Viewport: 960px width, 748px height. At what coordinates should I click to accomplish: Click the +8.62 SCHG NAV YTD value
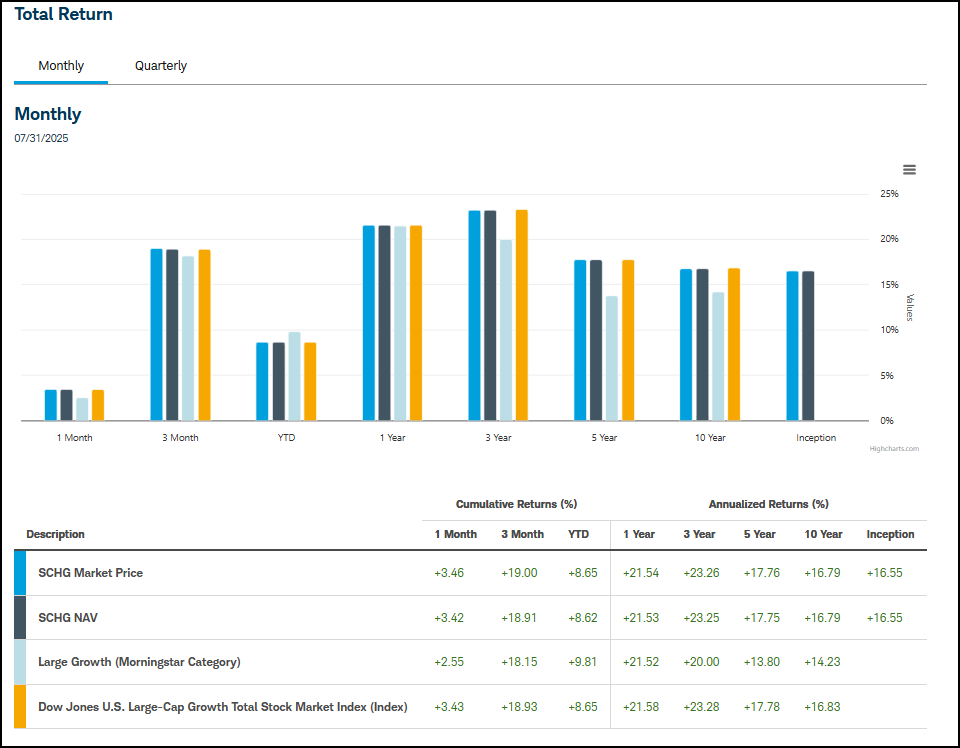click(x=582, y=618)
